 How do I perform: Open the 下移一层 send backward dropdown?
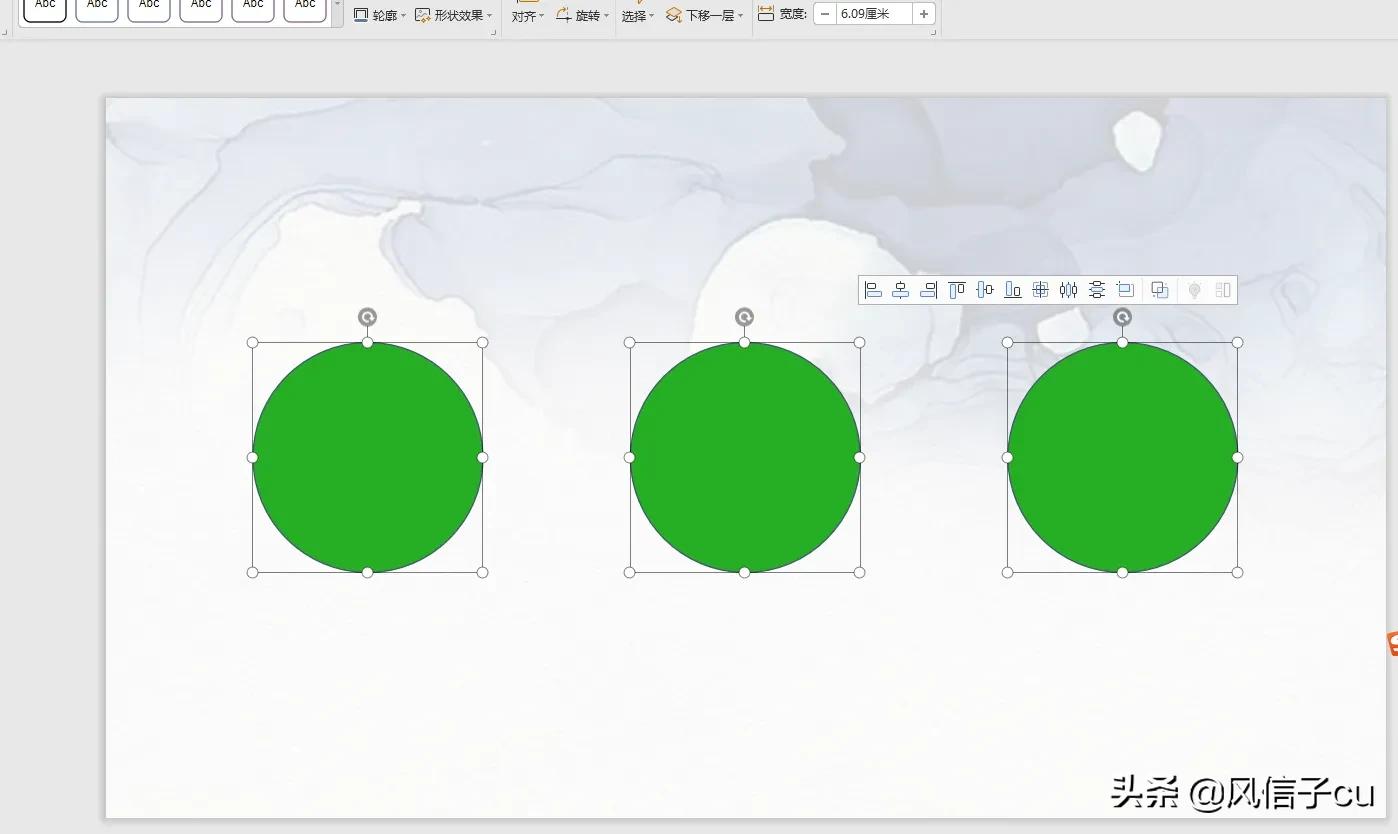(x=705, y=15)
